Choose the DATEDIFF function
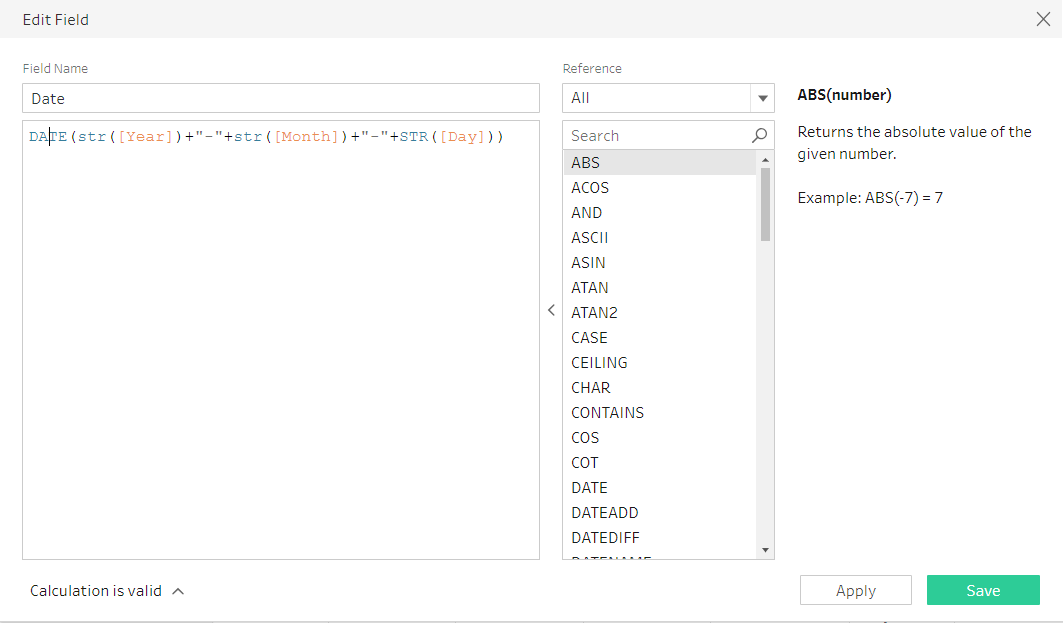This screenshot has height=623, width=1063. coord(605,538)
